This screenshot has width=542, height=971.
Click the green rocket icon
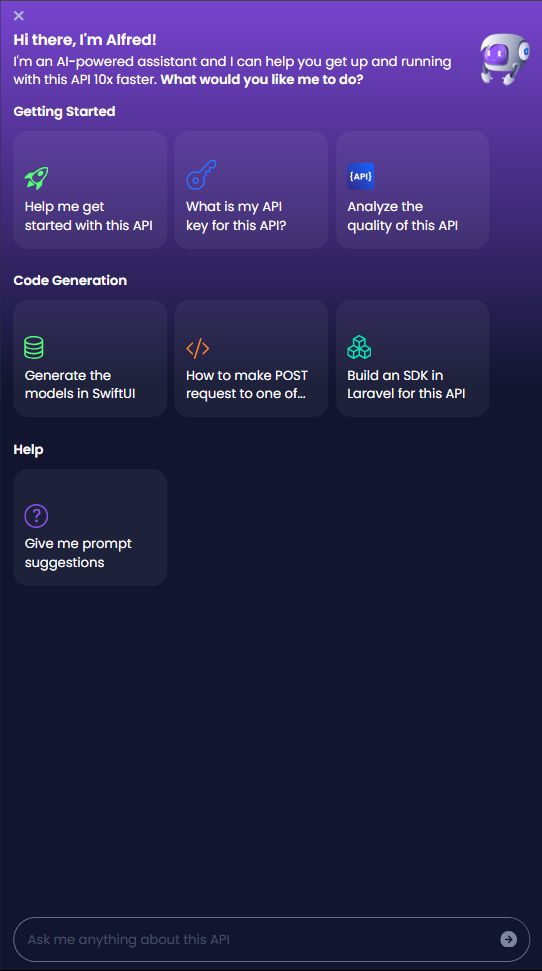[37, 178]
